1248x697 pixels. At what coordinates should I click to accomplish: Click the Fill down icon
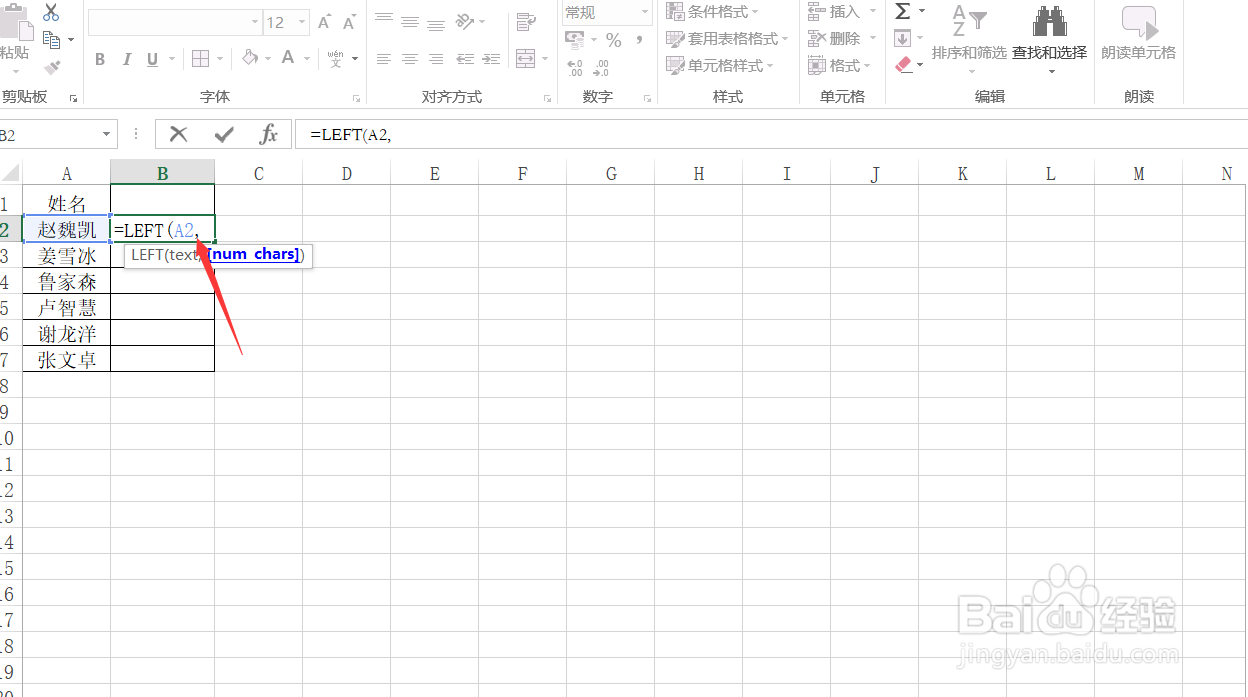click(x=902, y=38)
